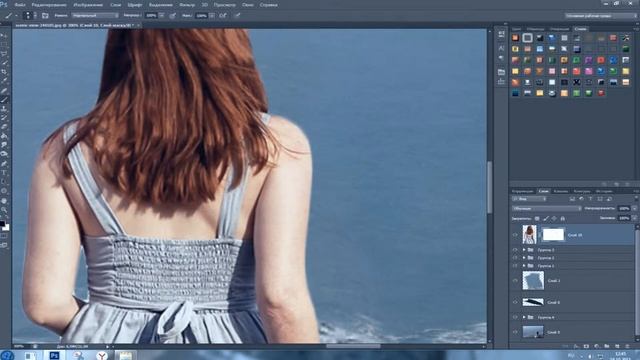
Task: Open the Редактирование menu
Action: (x=49, y=5)
